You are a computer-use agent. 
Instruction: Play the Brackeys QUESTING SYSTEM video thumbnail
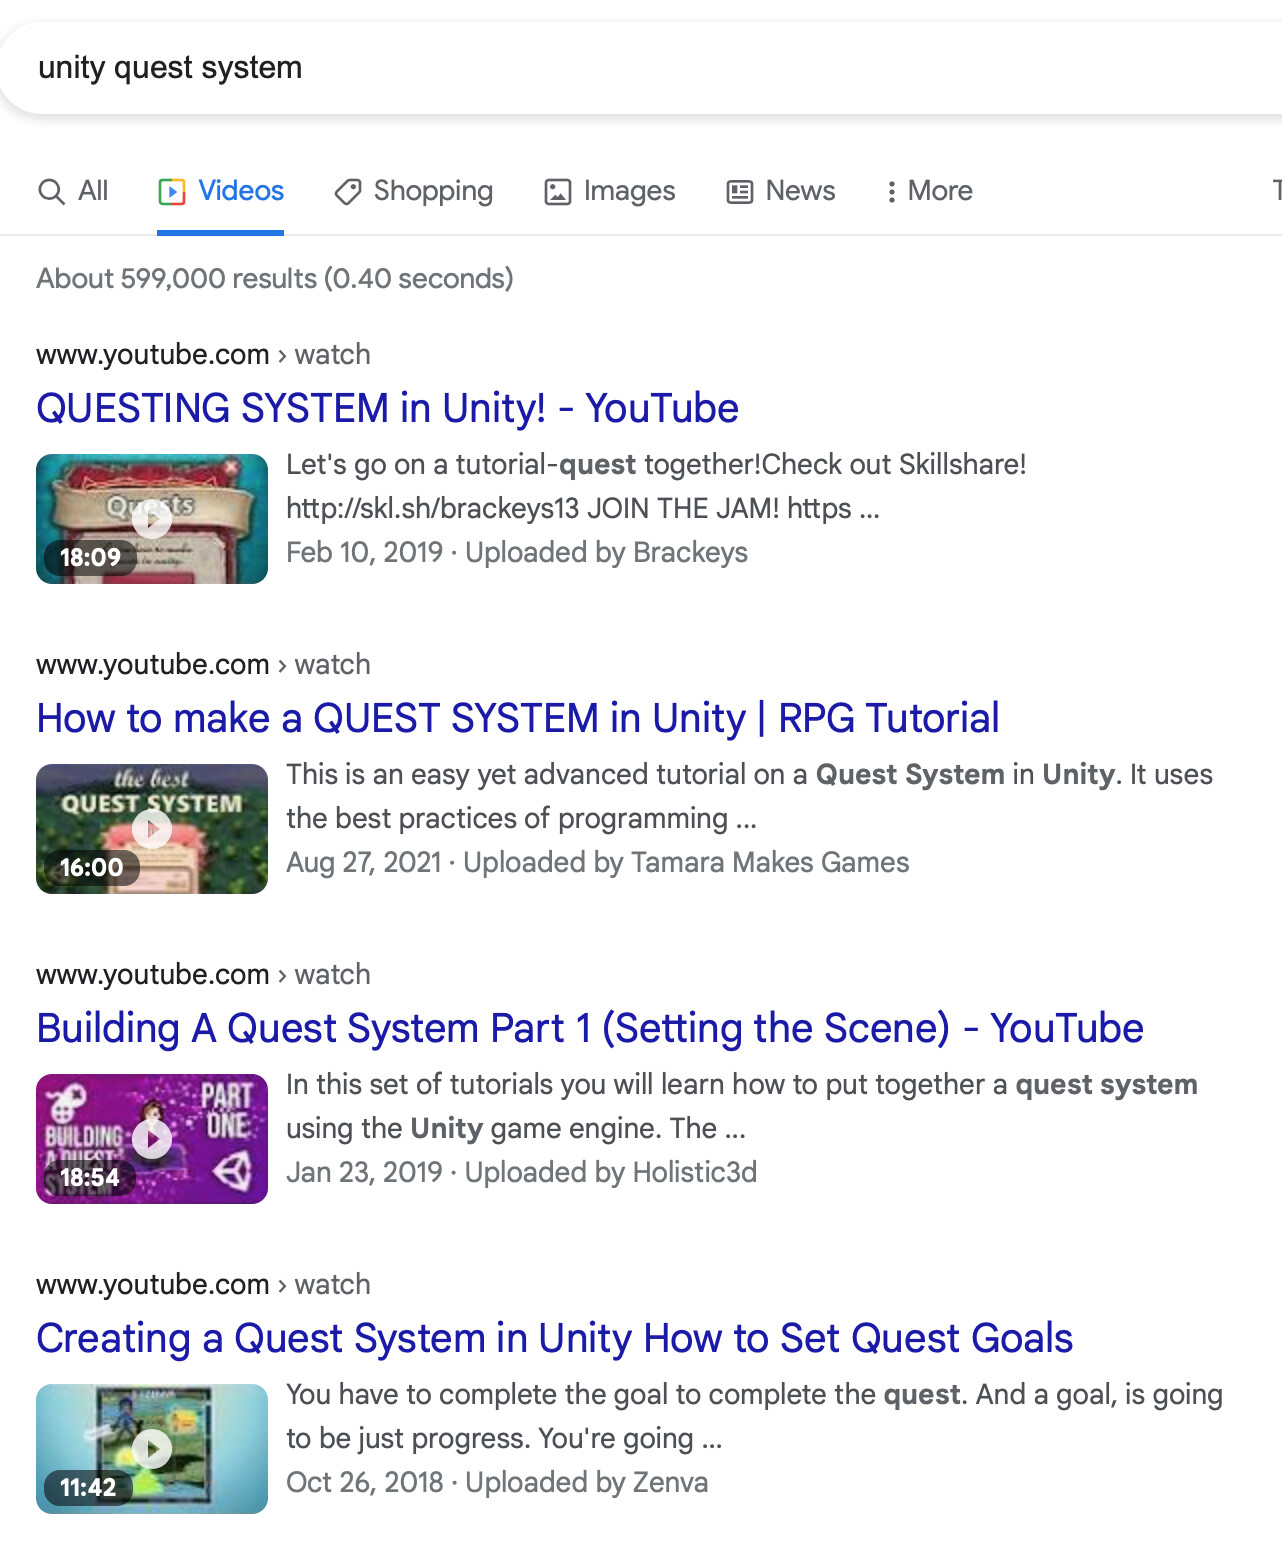pyautogui.click(x=151, y=519)
